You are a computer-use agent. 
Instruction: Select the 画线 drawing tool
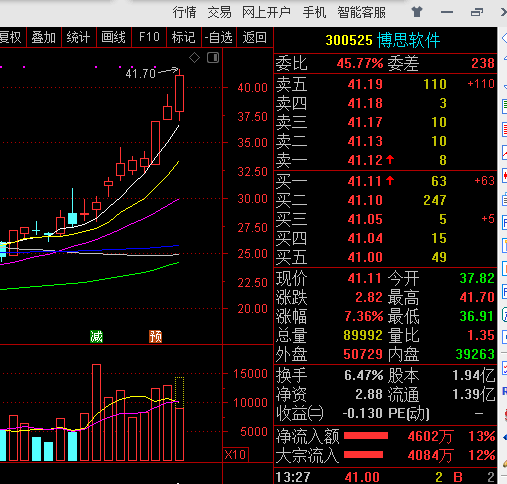[x=114, y=37]
